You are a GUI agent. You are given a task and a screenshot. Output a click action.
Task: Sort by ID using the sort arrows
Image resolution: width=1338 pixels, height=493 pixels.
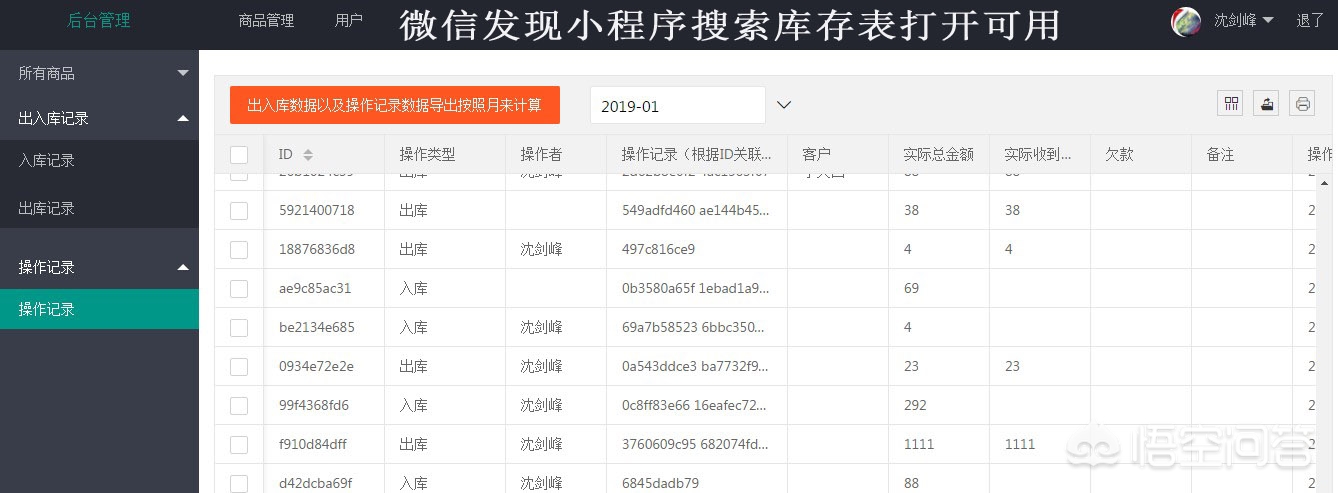[x=308, y=155]
